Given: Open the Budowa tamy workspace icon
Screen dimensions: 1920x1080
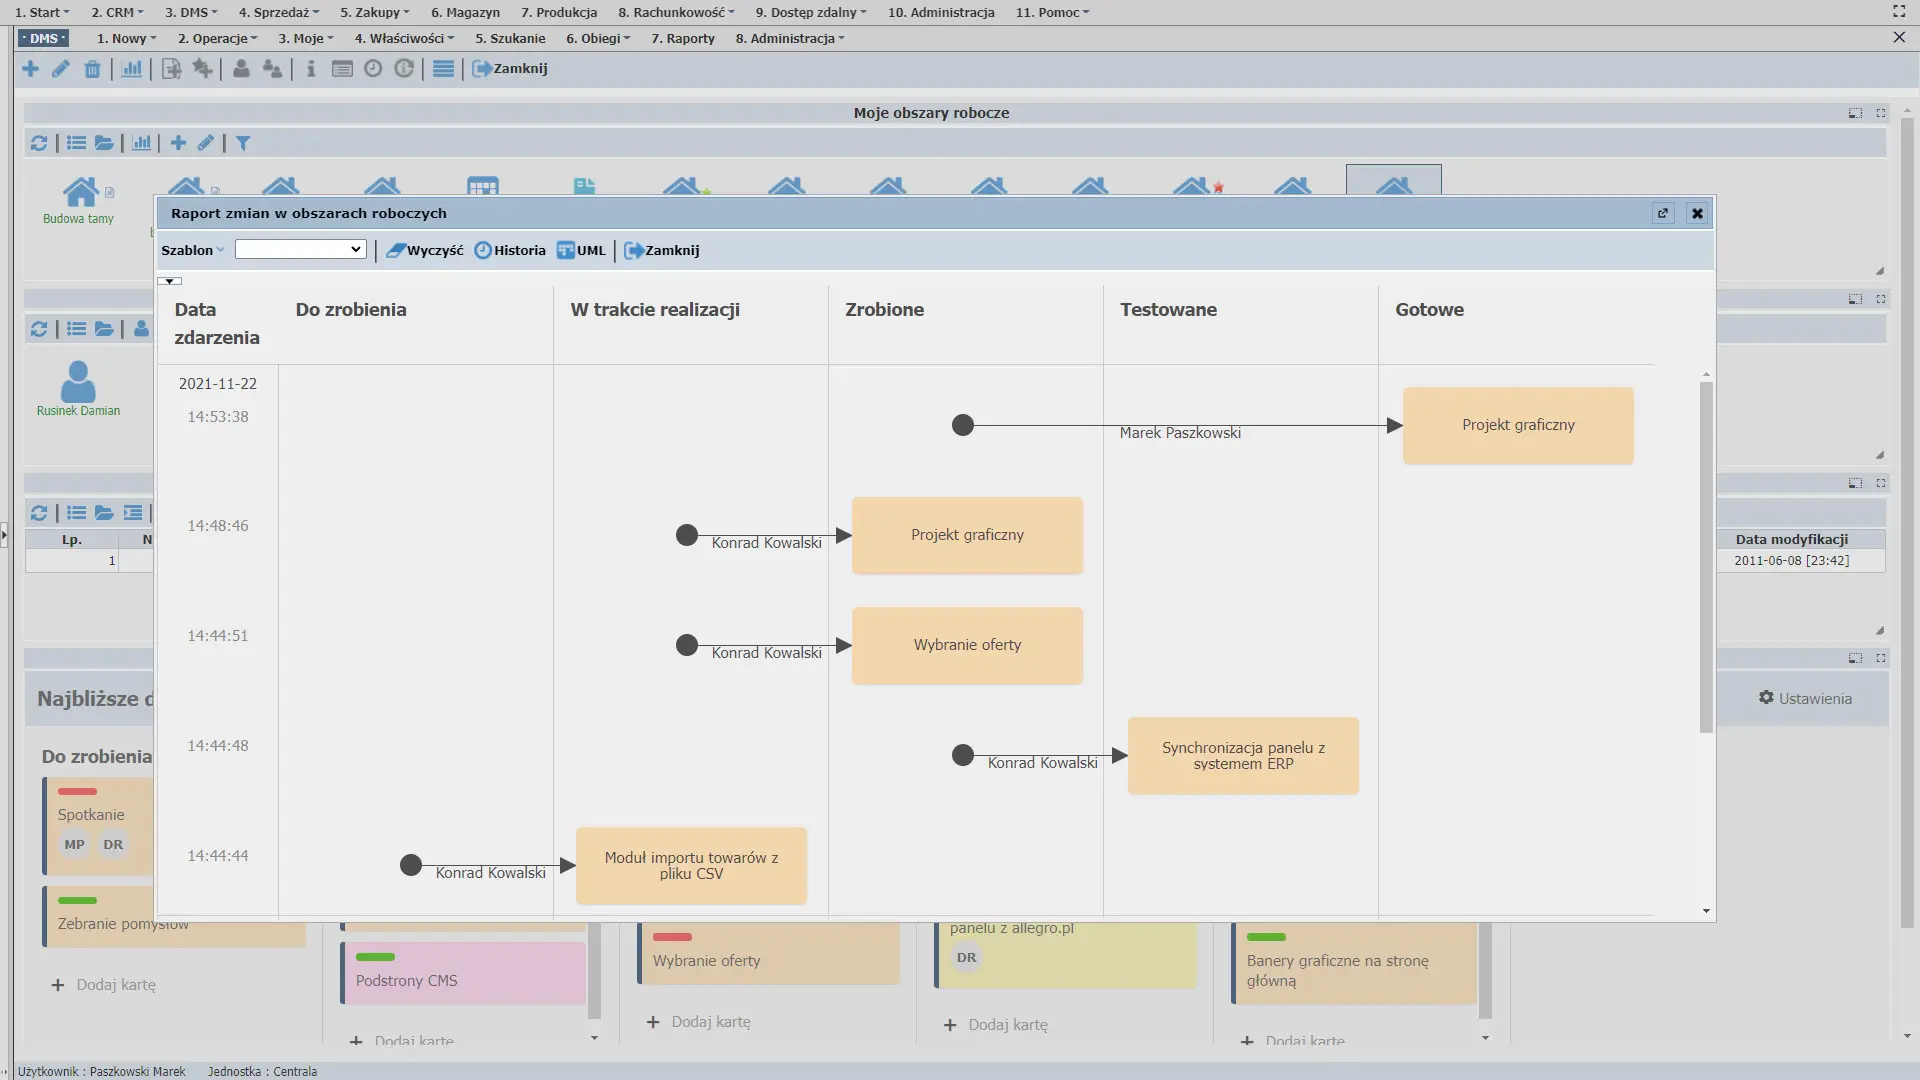Looking at the screenshot, I should (79, 192).
